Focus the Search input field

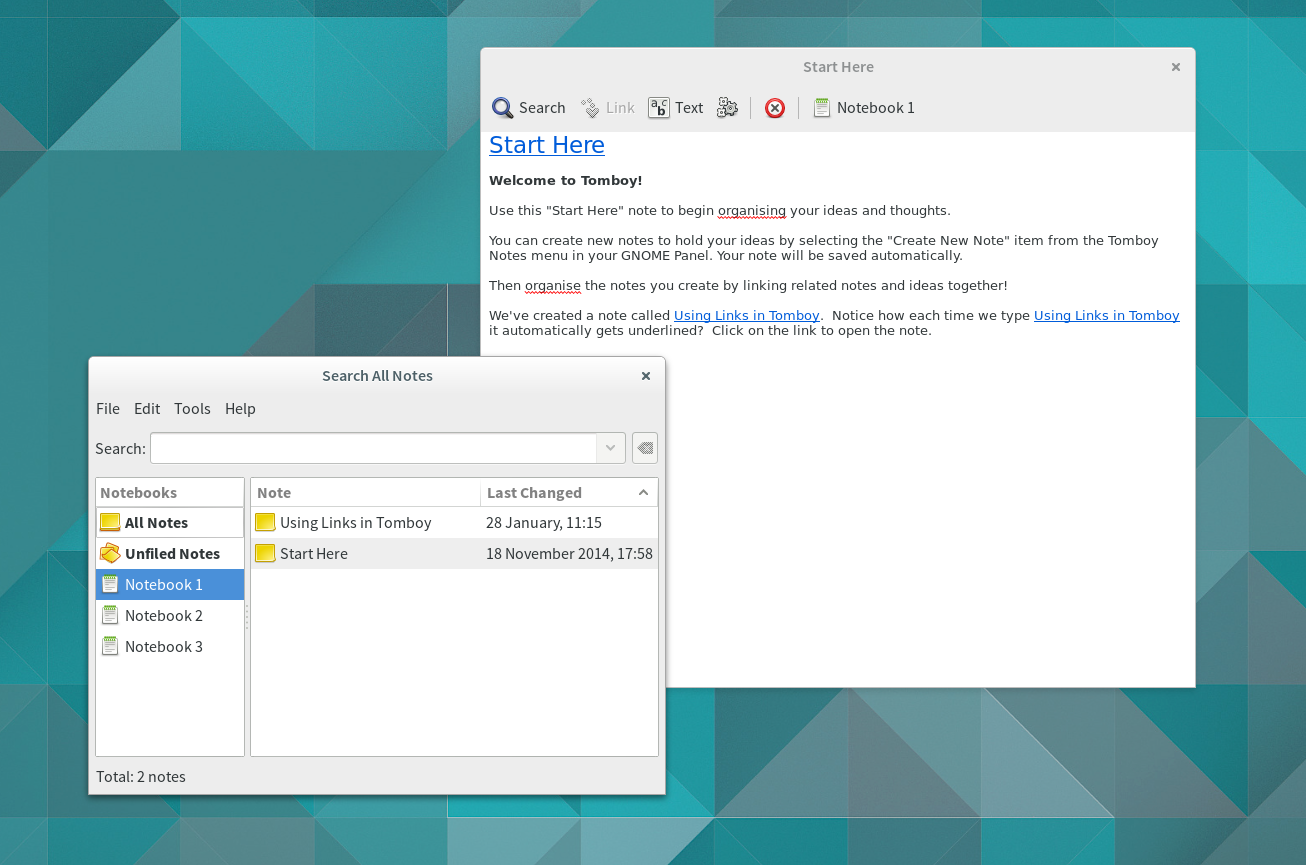373,448
